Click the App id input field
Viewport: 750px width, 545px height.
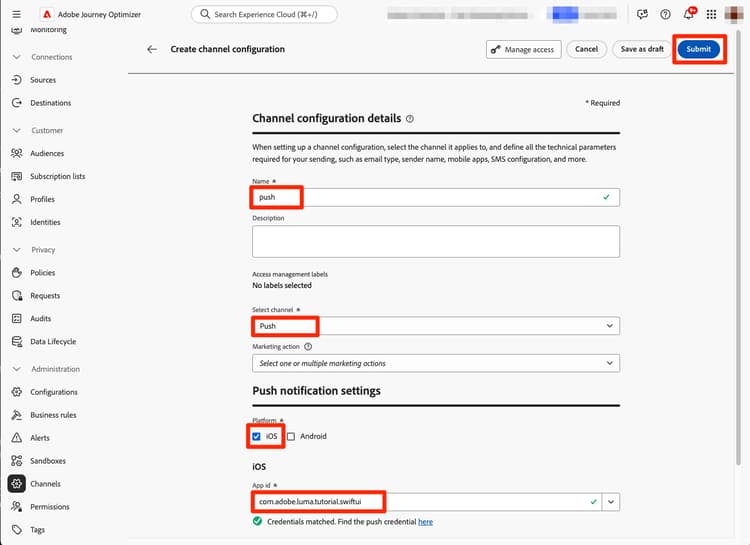(x=427, y=502)
